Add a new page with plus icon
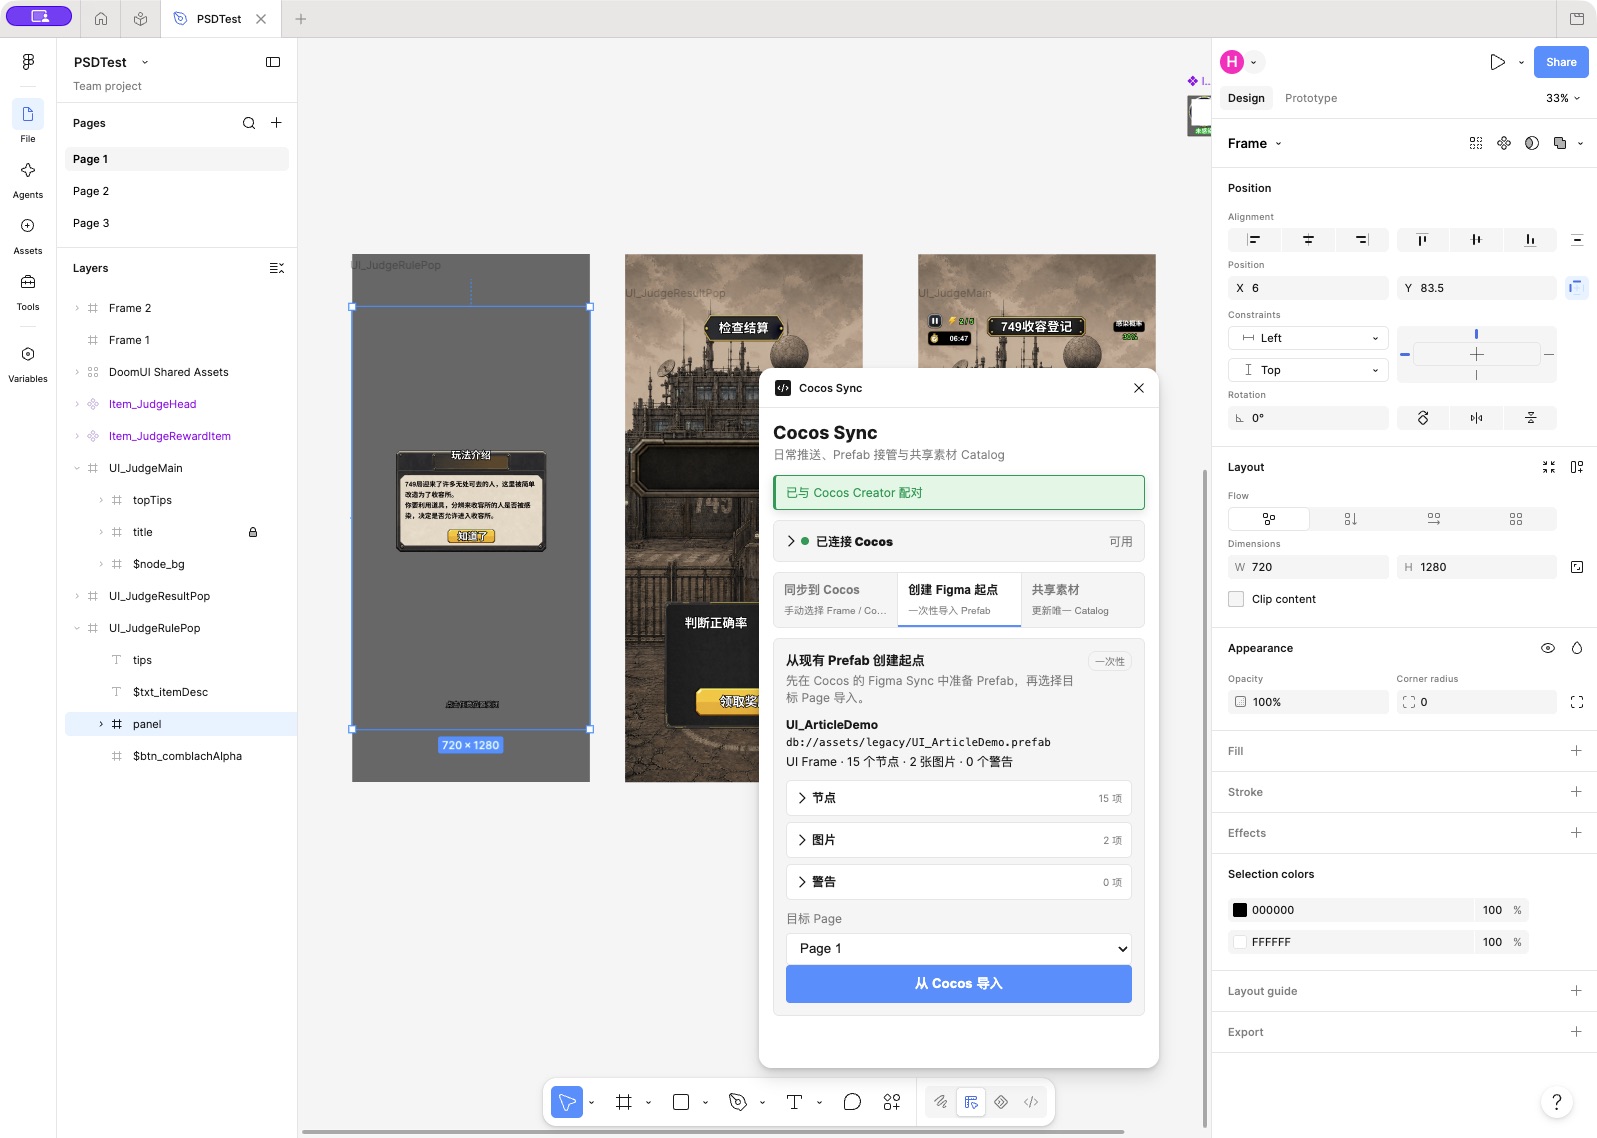 coord(276,123)
